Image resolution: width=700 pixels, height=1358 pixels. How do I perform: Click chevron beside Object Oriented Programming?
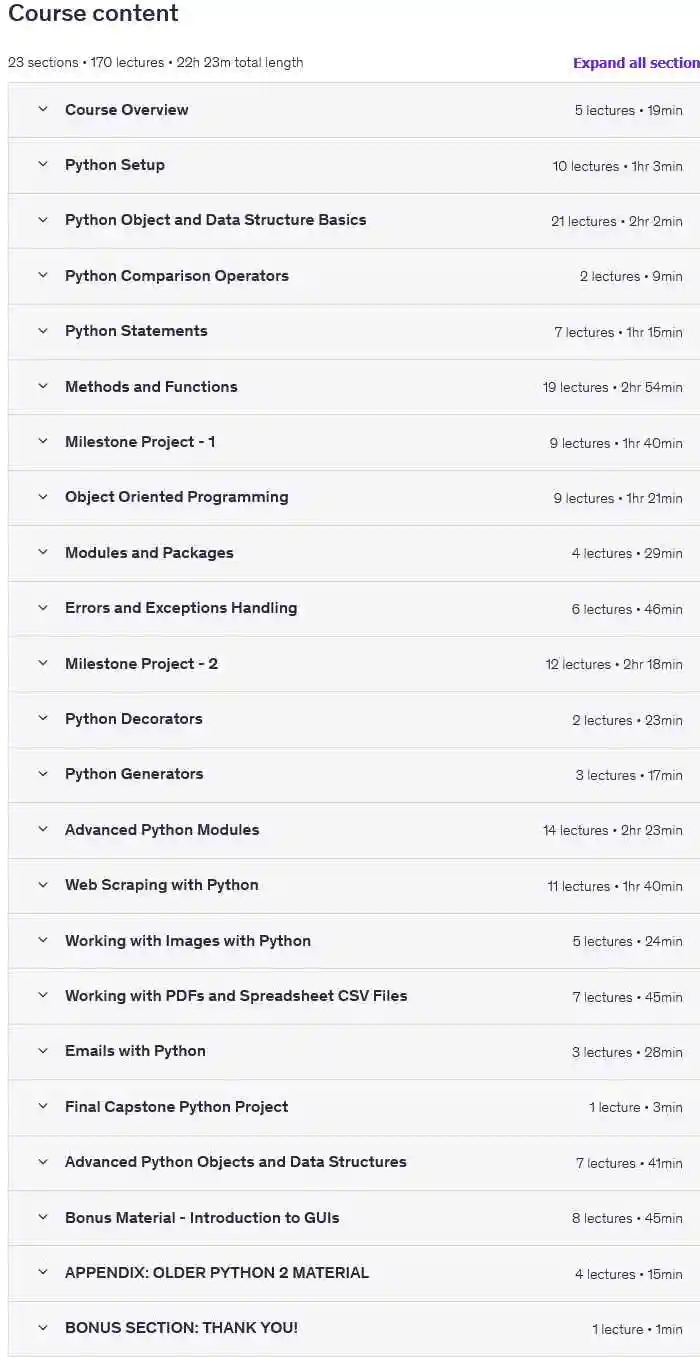[x=43, y=497]
